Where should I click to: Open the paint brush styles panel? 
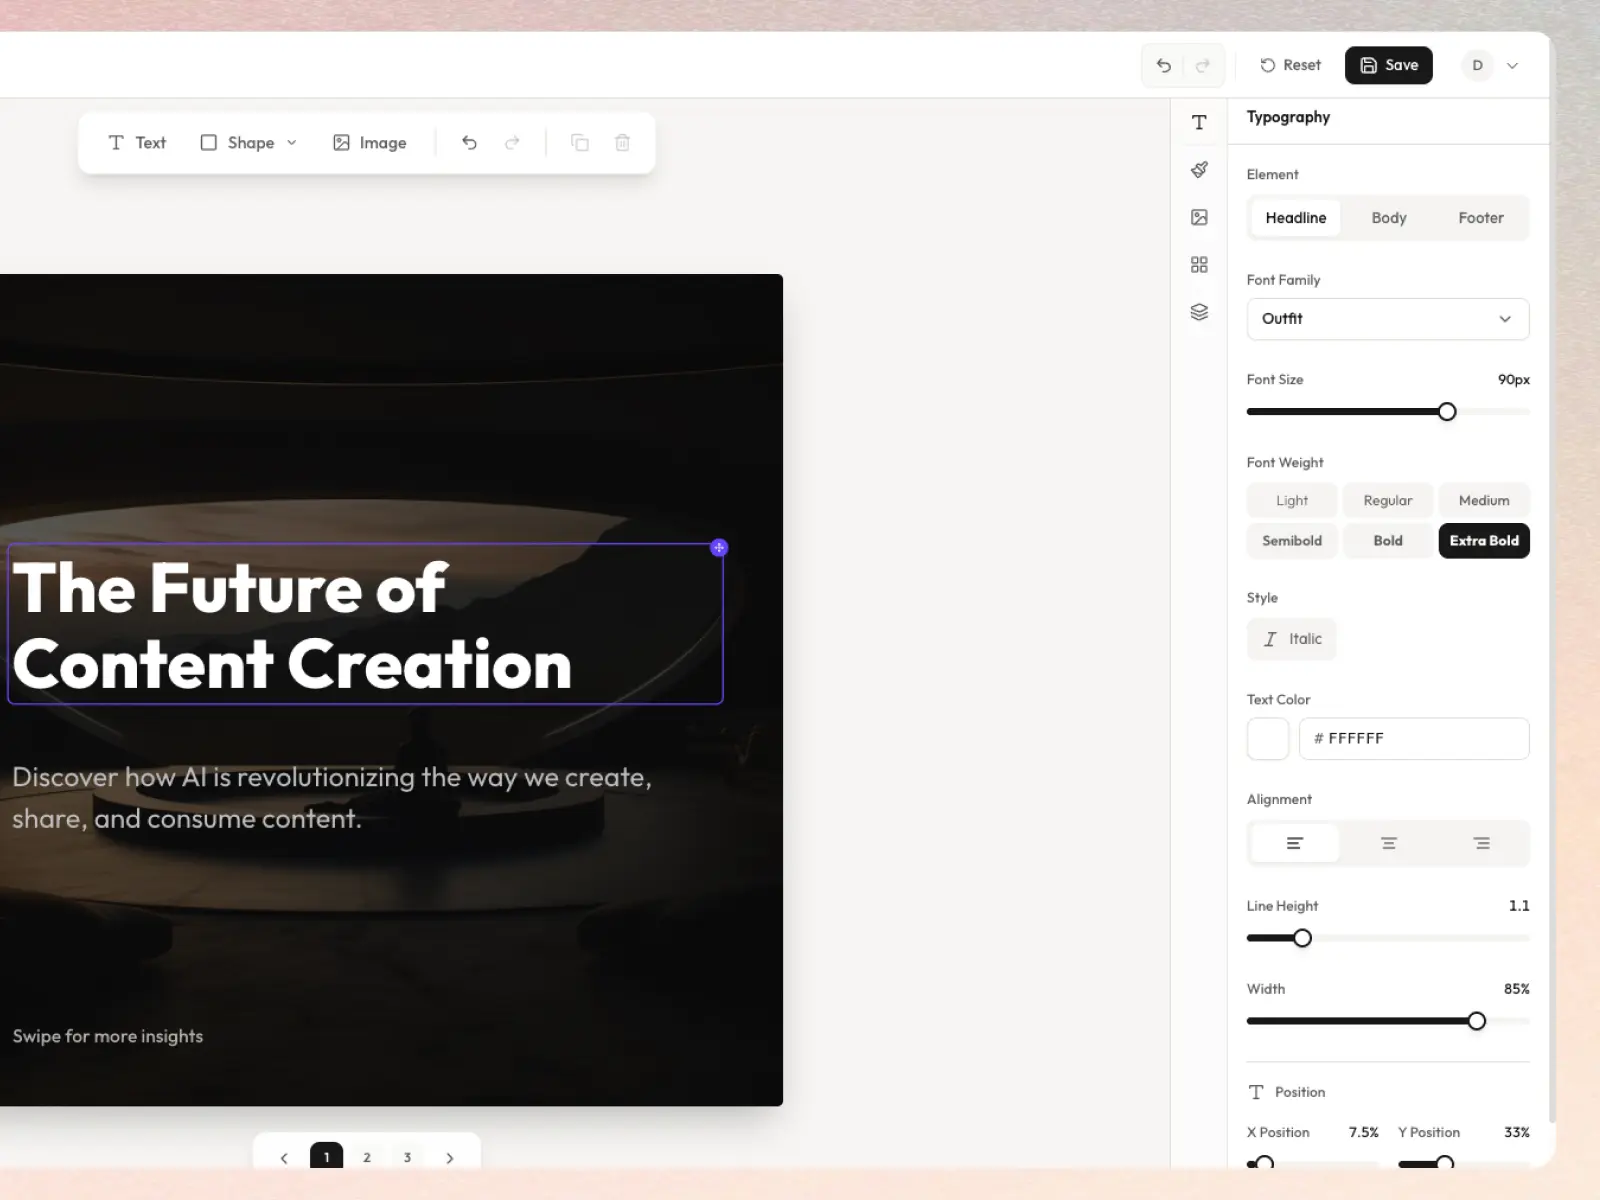[x=1199, y=169]
